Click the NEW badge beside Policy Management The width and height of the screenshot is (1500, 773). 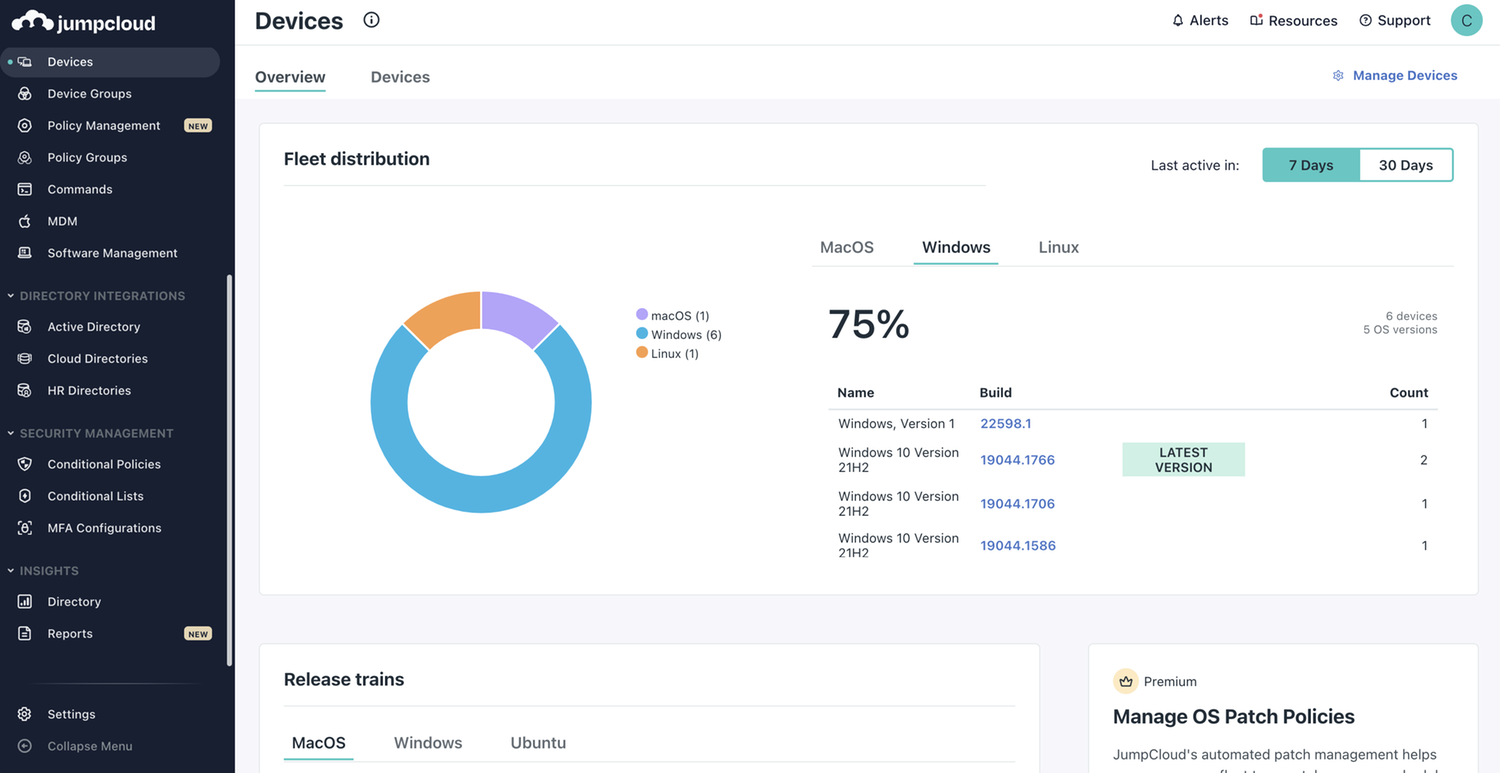[x=198, y=126]
